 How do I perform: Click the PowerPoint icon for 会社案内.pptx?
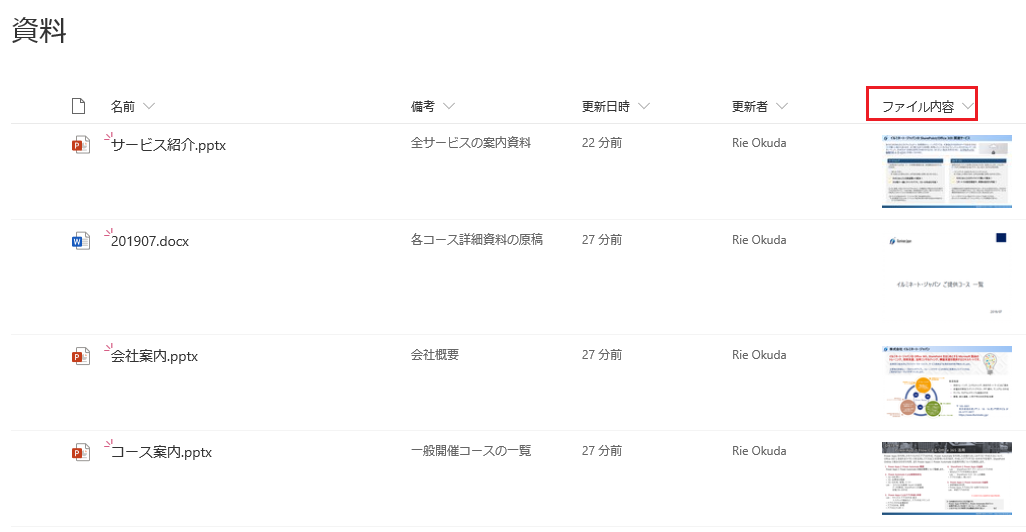pyautogui.click(x=80, y=356)
